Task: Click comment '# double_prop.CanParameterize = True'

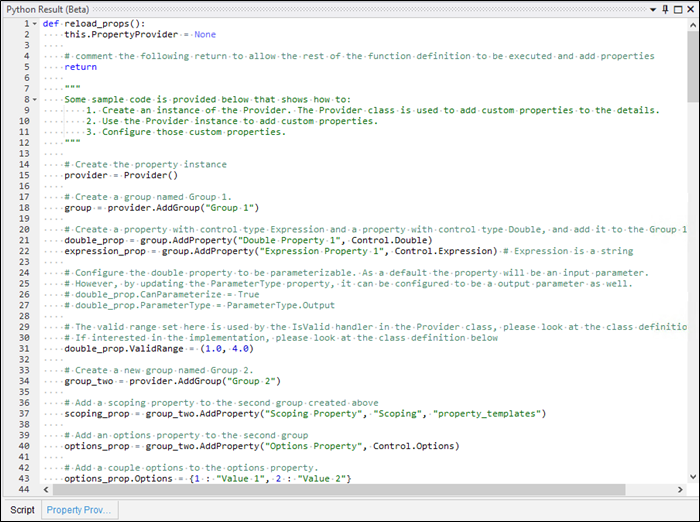Action: (x=162, y=294)
